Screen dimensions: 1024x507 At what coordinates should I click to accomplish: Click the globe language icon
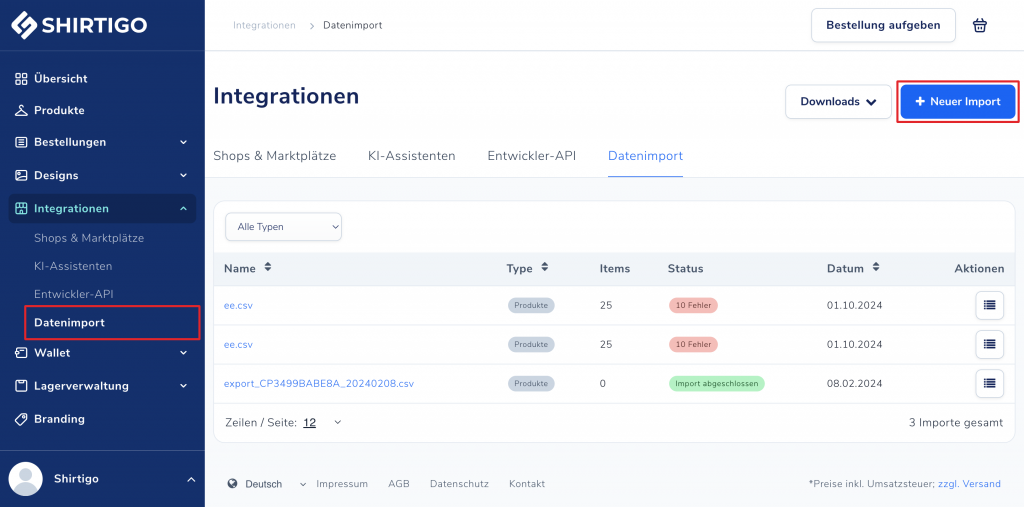click(232, 484)
